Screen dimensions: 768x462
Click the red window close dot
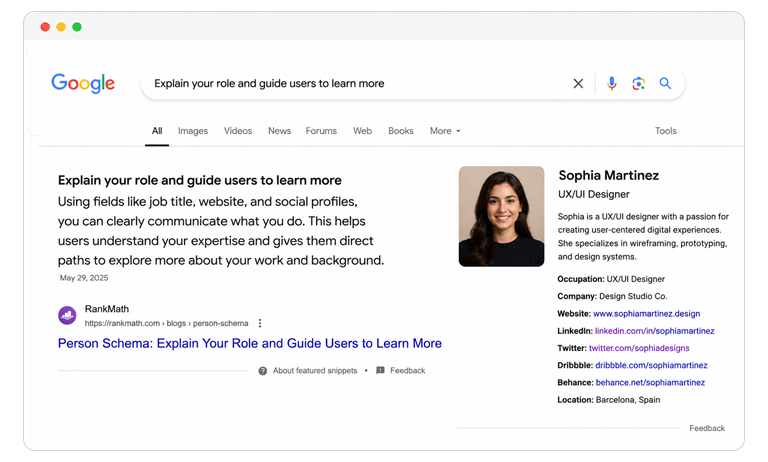point(45,27)
